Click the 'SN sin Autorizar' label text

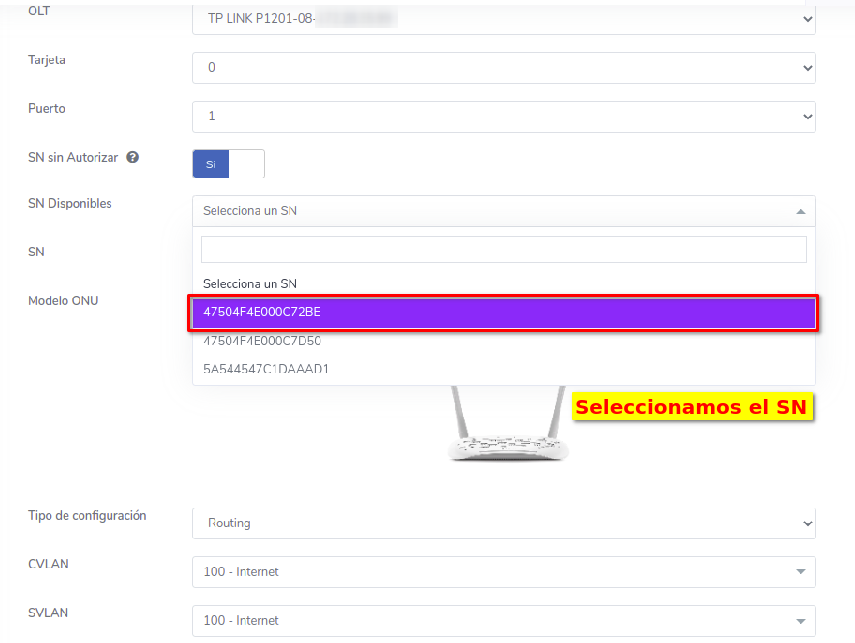pyautogui.click(x=73, y=158)
